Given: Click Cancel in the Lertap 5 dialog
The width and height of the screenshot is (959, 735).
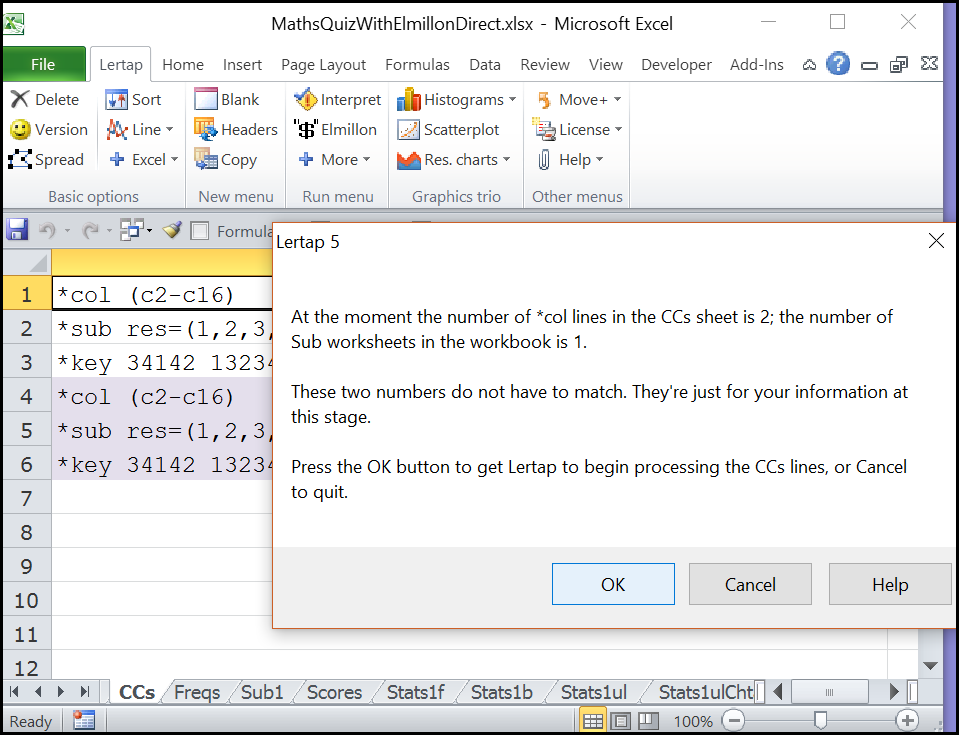Looking at the screenshot, I should pos(750,584).
